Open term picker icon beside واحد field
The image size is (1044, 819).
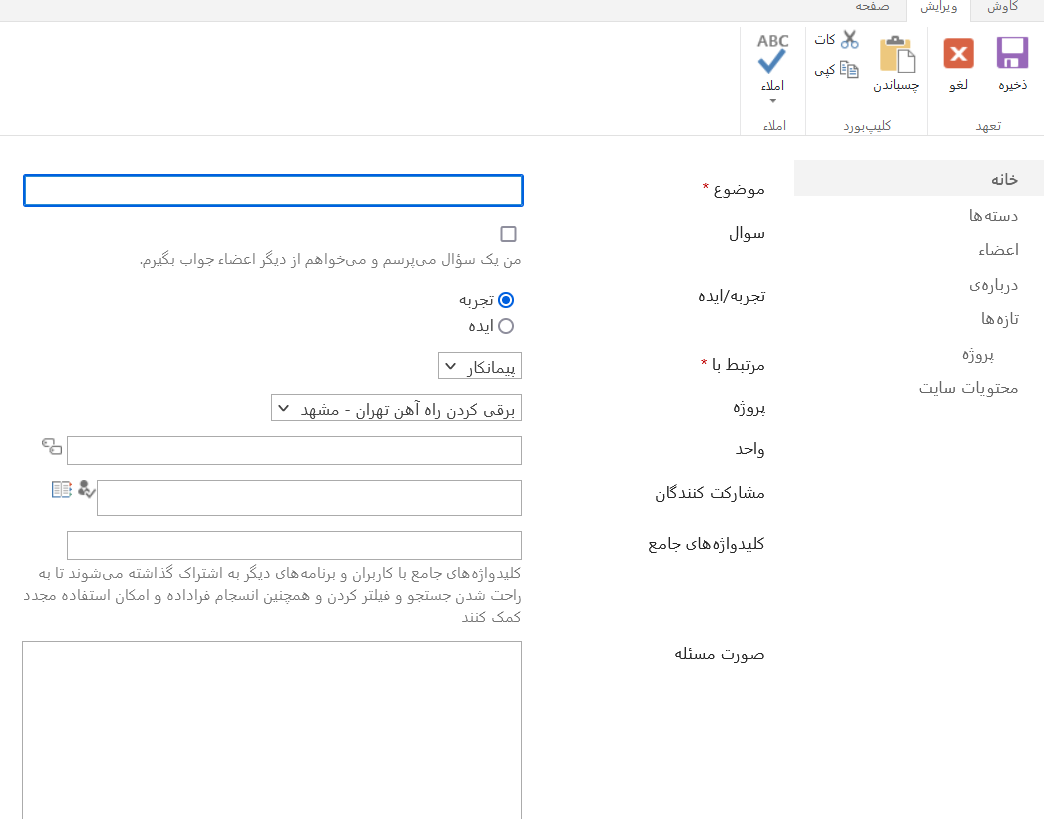click(x=52, y=446)
